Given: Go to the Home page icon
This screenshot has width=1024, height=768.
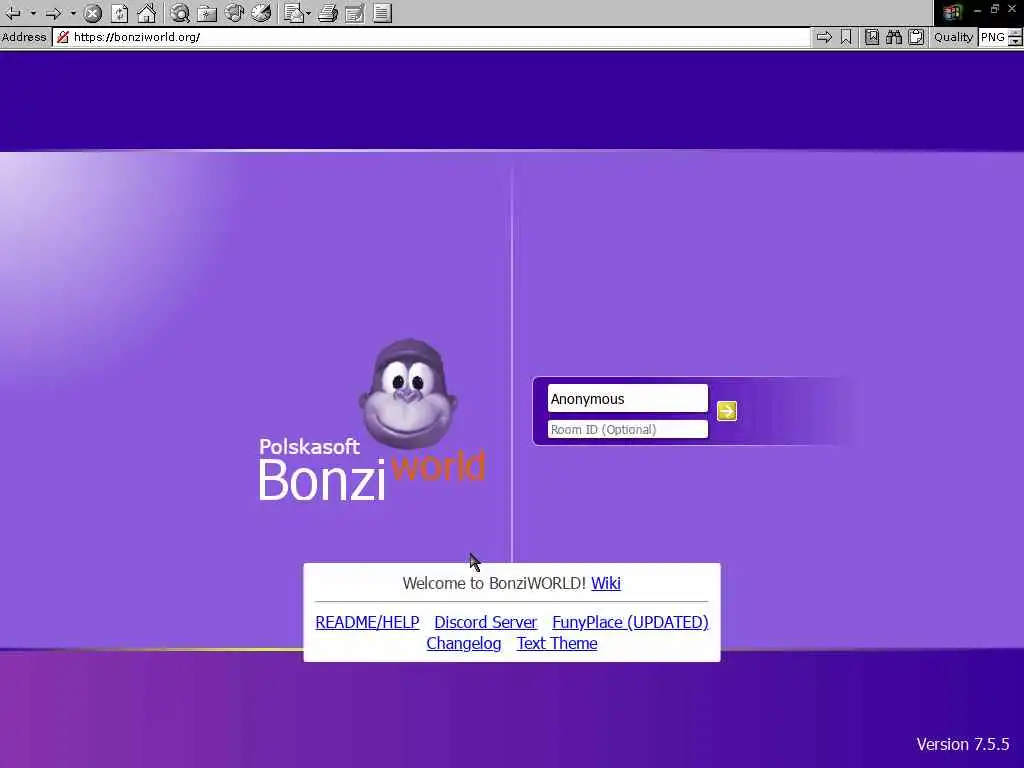Looking at the screenshot, I should (147, 12).
